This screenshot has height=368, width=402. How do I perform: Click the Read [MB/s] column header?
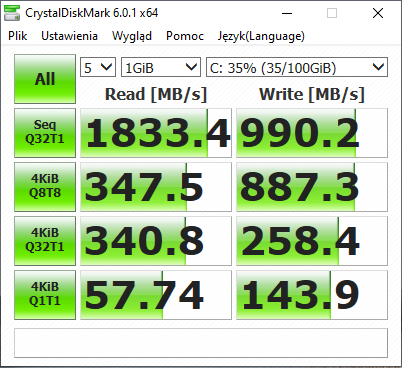point(156,94)
